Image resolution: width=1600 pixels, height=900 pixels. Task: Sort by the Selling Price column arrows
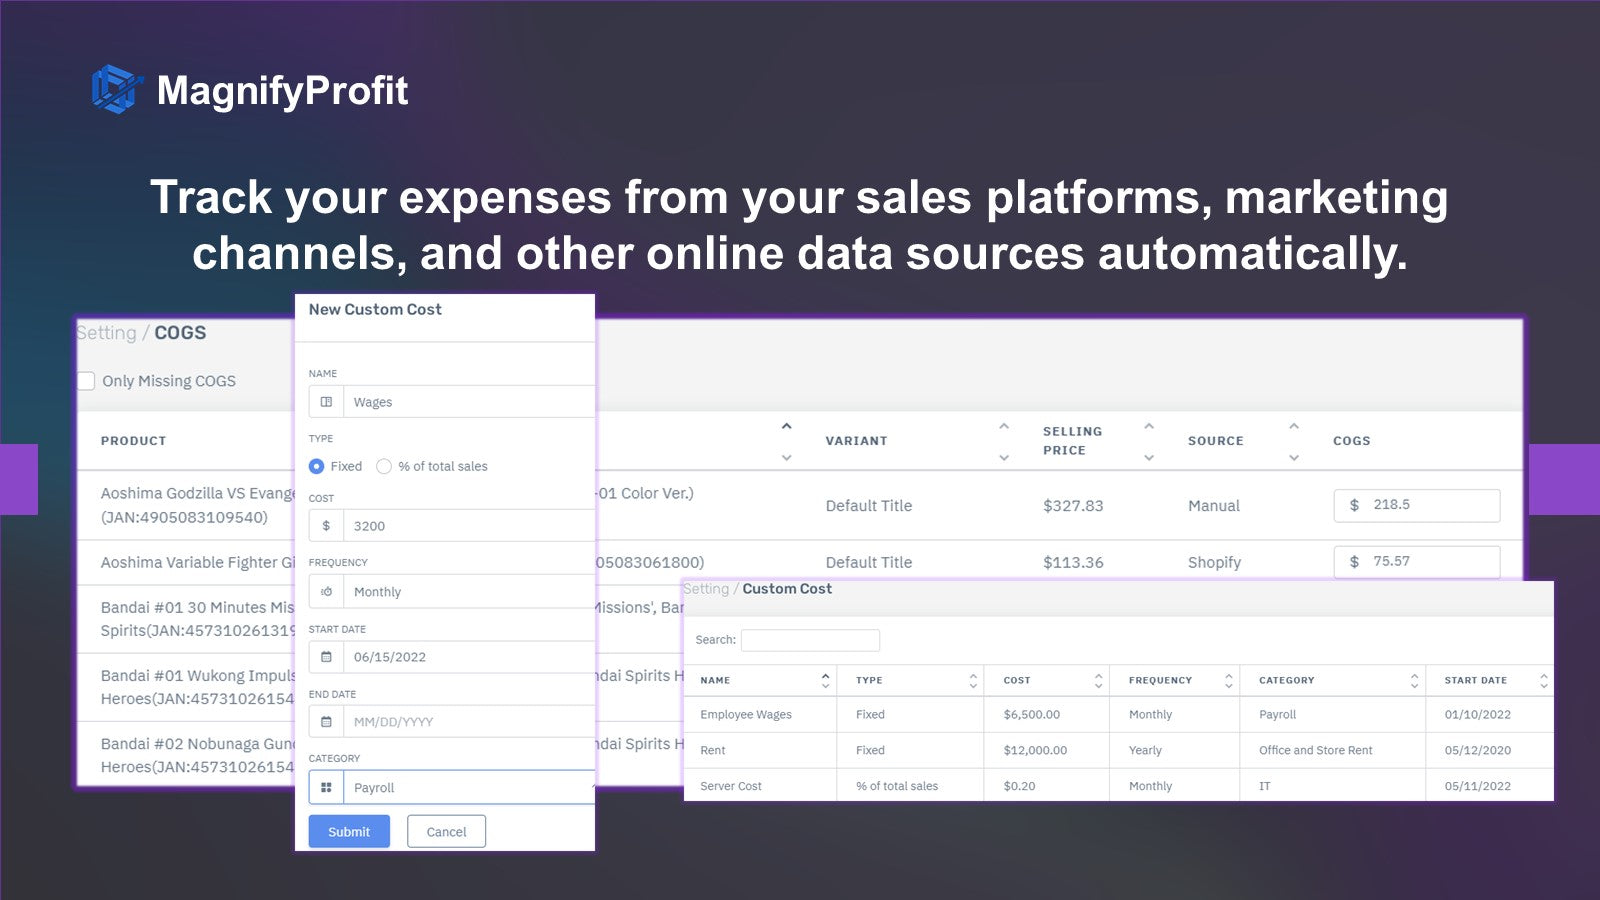click(1149, 441)
